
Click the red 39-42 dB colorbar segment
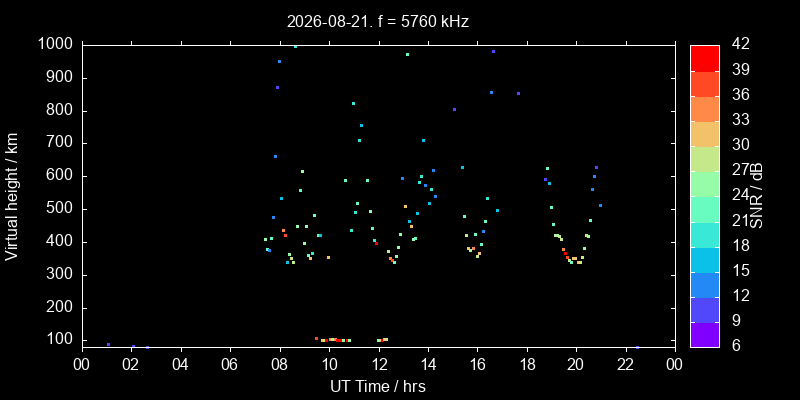pos(705,58)
